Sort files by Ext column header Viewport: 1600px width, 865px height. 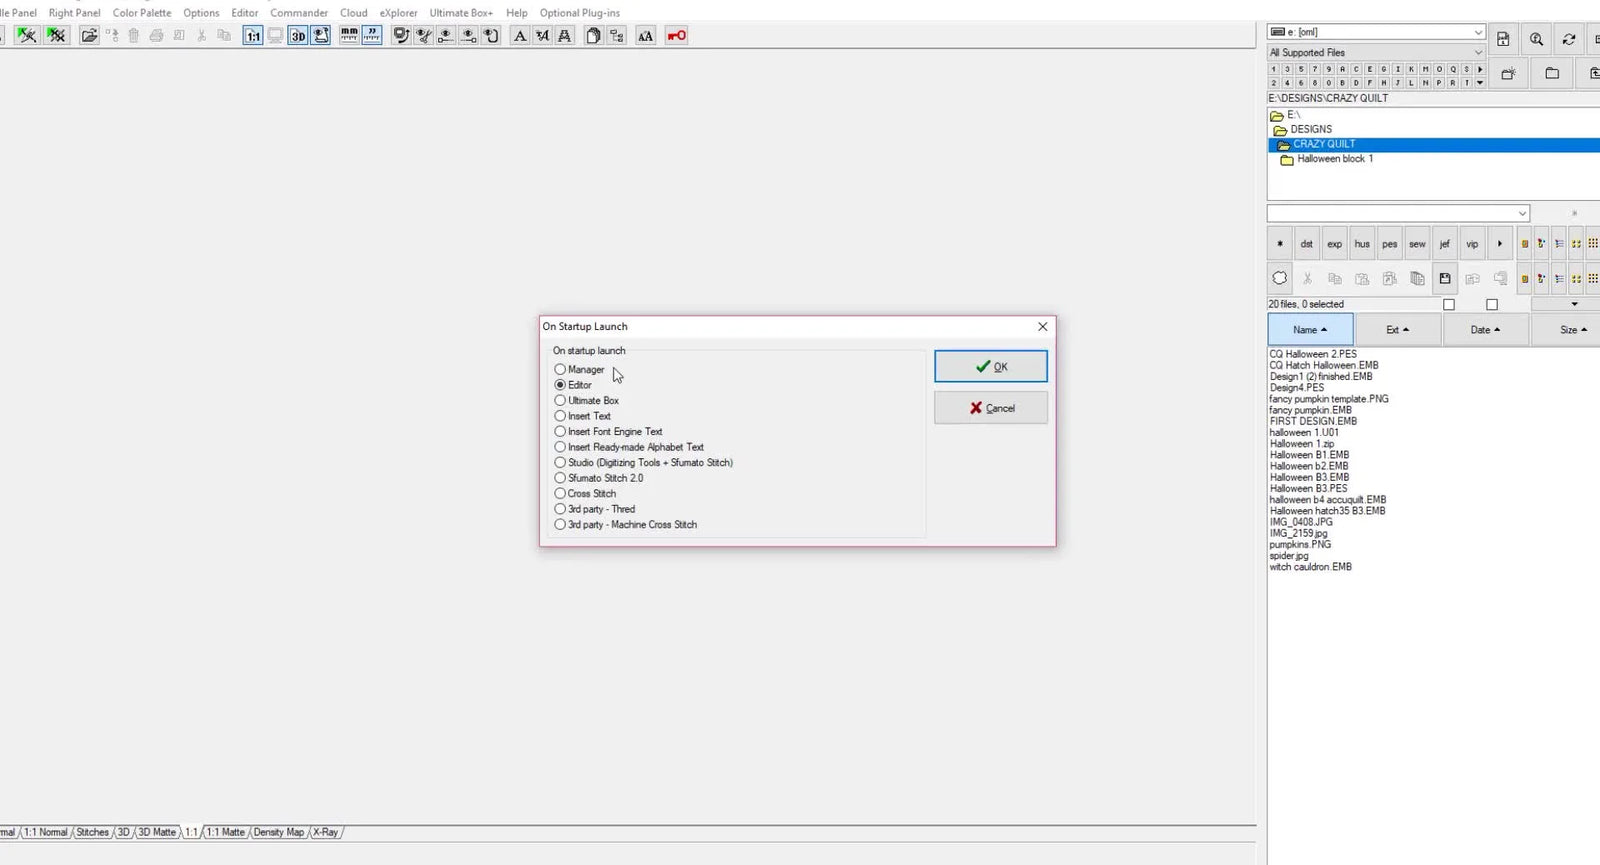1397,330
